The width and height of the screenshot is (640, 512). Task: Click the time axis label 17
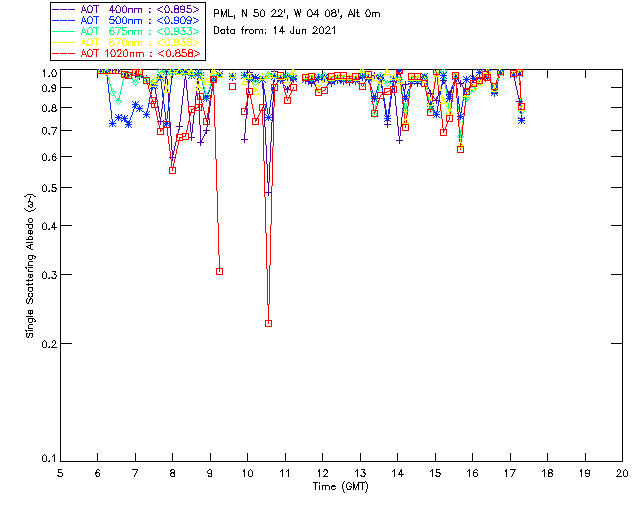[x=510, y=473]
